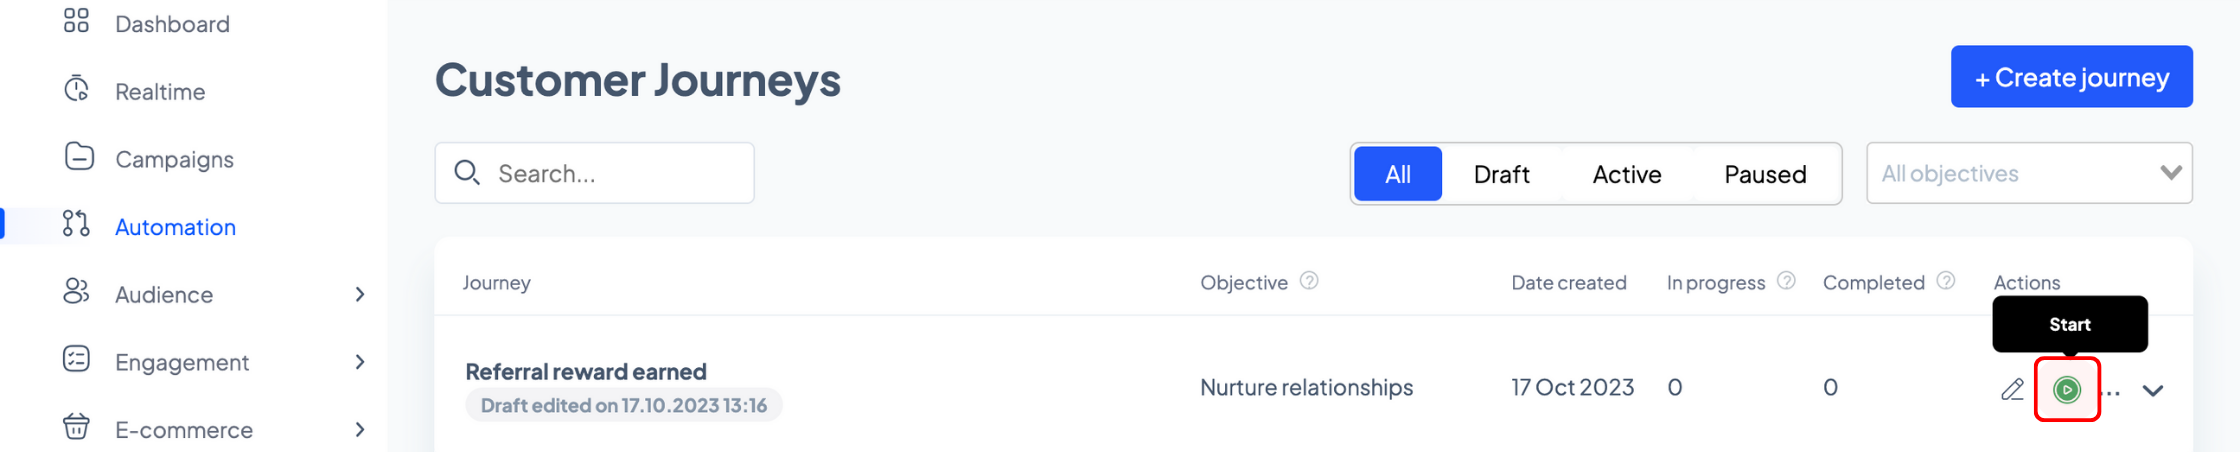Screen dimensions: 2240x452
Task: Select the Automation branch icon in sidebar
Action: [x=76, y=224]
